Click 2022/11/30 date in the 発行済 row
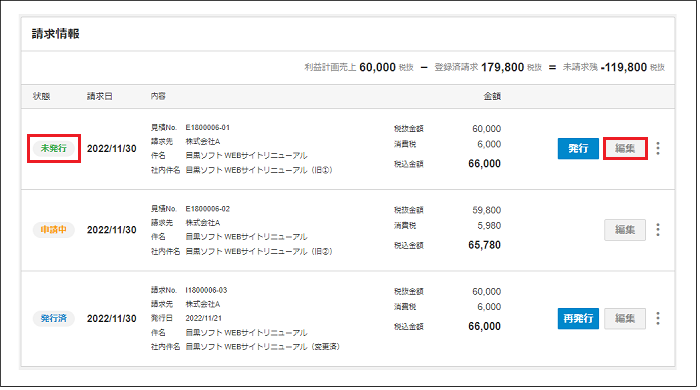Viewport: 700px width, 390px height. (x=112, y=319)
